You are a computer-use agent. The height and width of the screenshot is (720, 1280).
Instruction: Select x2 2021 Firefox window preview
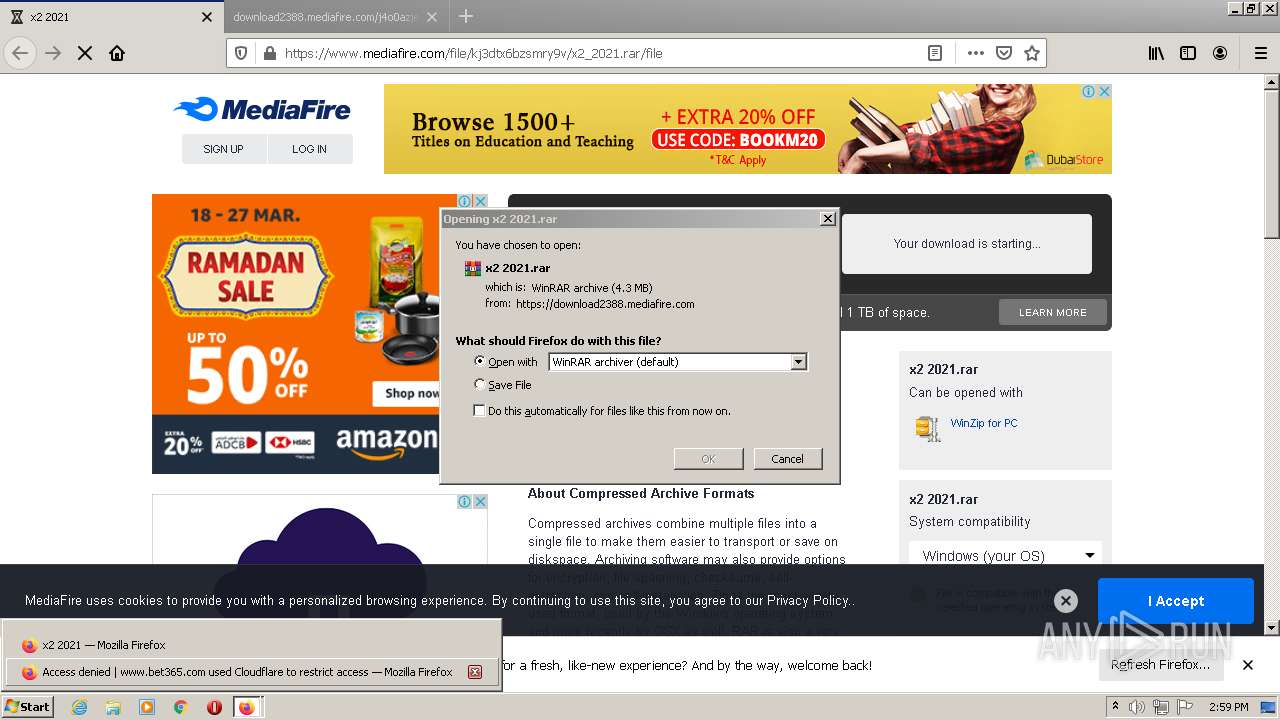coord(251,645)
